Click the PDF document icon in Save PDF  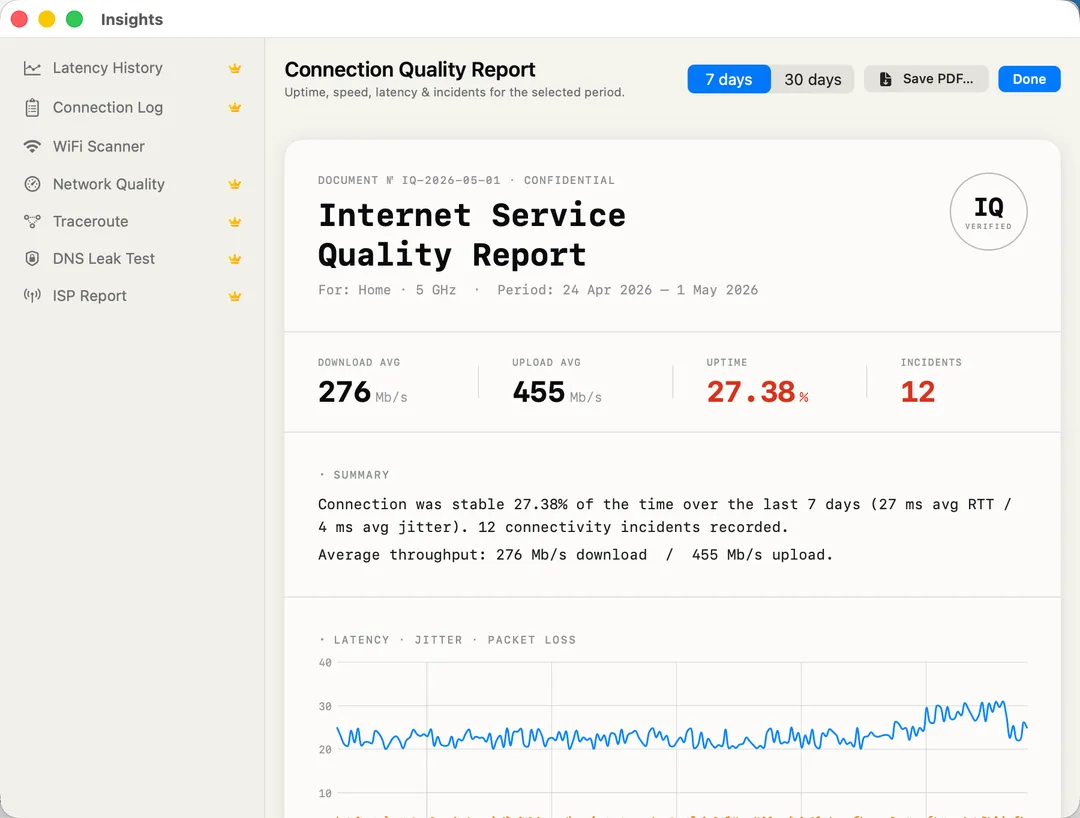click(886, 79)
